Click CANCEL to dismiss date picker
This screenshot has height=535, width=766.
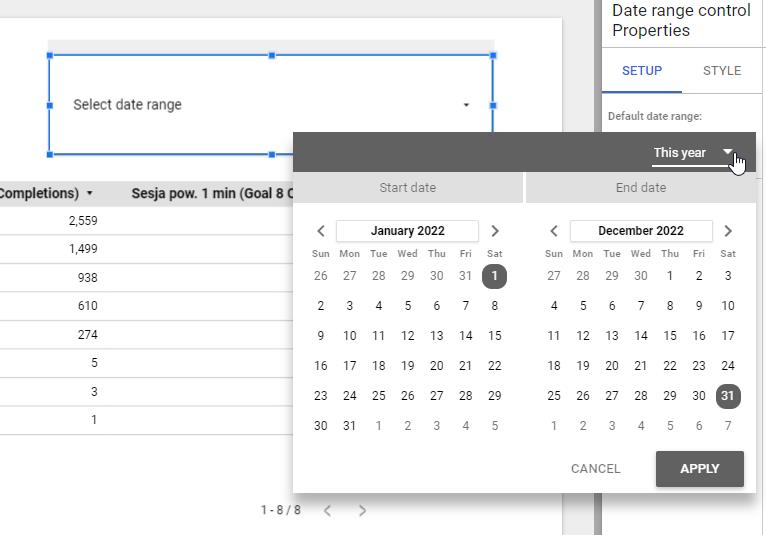coord(595,468)
